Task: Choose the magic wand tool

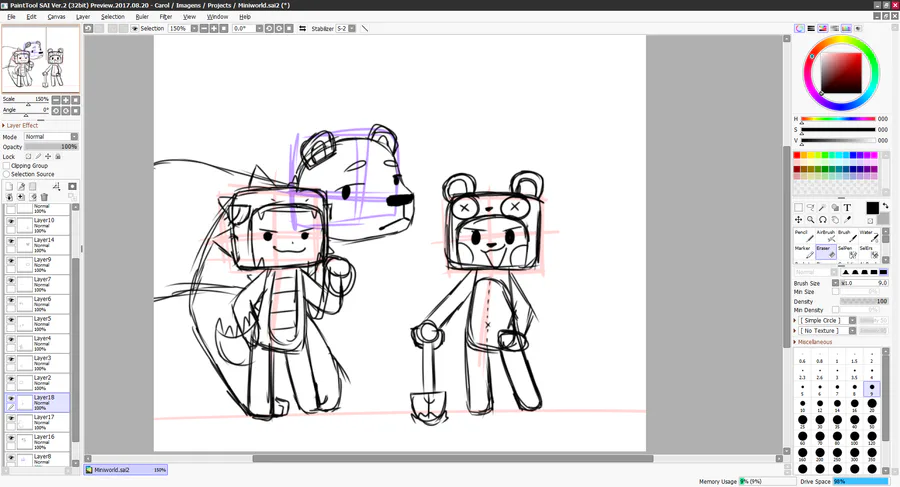Action: point(823,207)
